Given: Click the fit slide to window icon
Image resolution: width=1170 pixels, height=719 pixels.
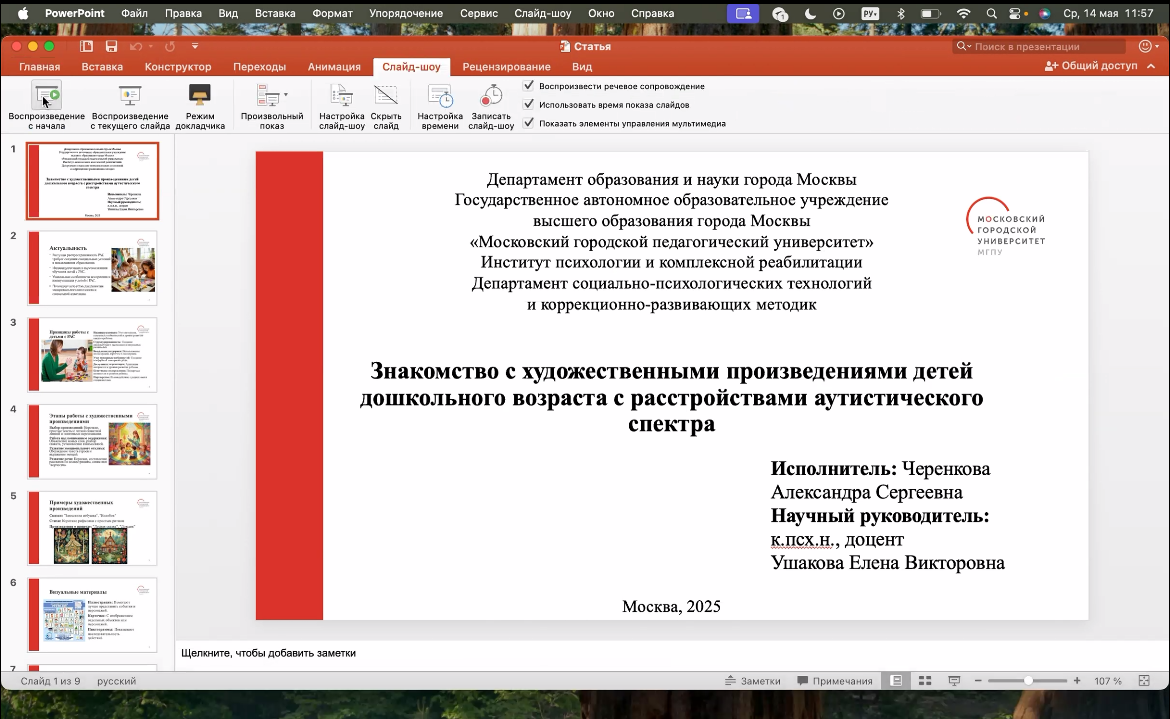Looking at the screenshot, I should click(x=1143, y=681).
